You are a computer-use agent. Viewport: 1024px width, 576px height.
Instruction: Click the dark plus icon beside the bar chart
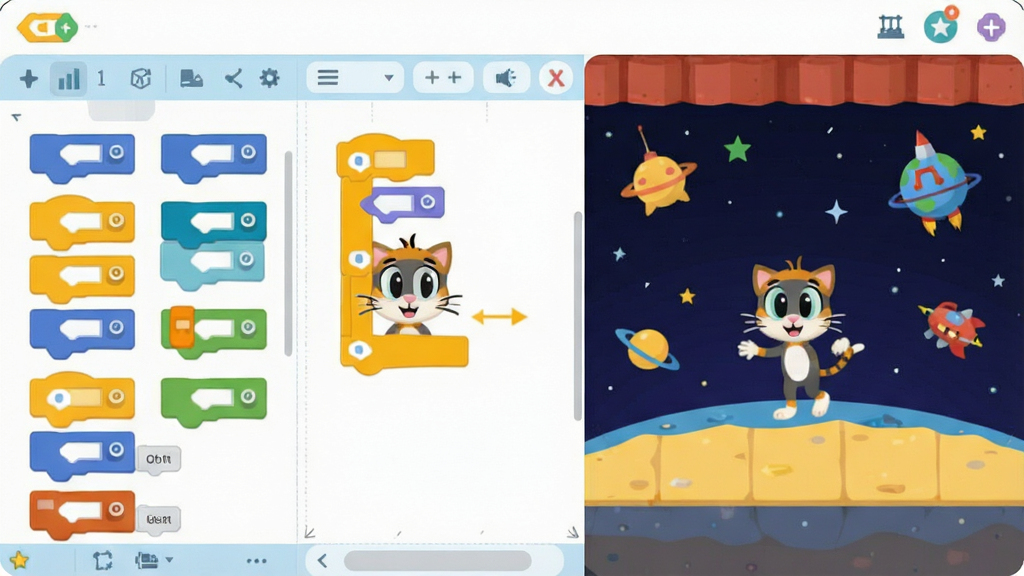tap(29, 79)
